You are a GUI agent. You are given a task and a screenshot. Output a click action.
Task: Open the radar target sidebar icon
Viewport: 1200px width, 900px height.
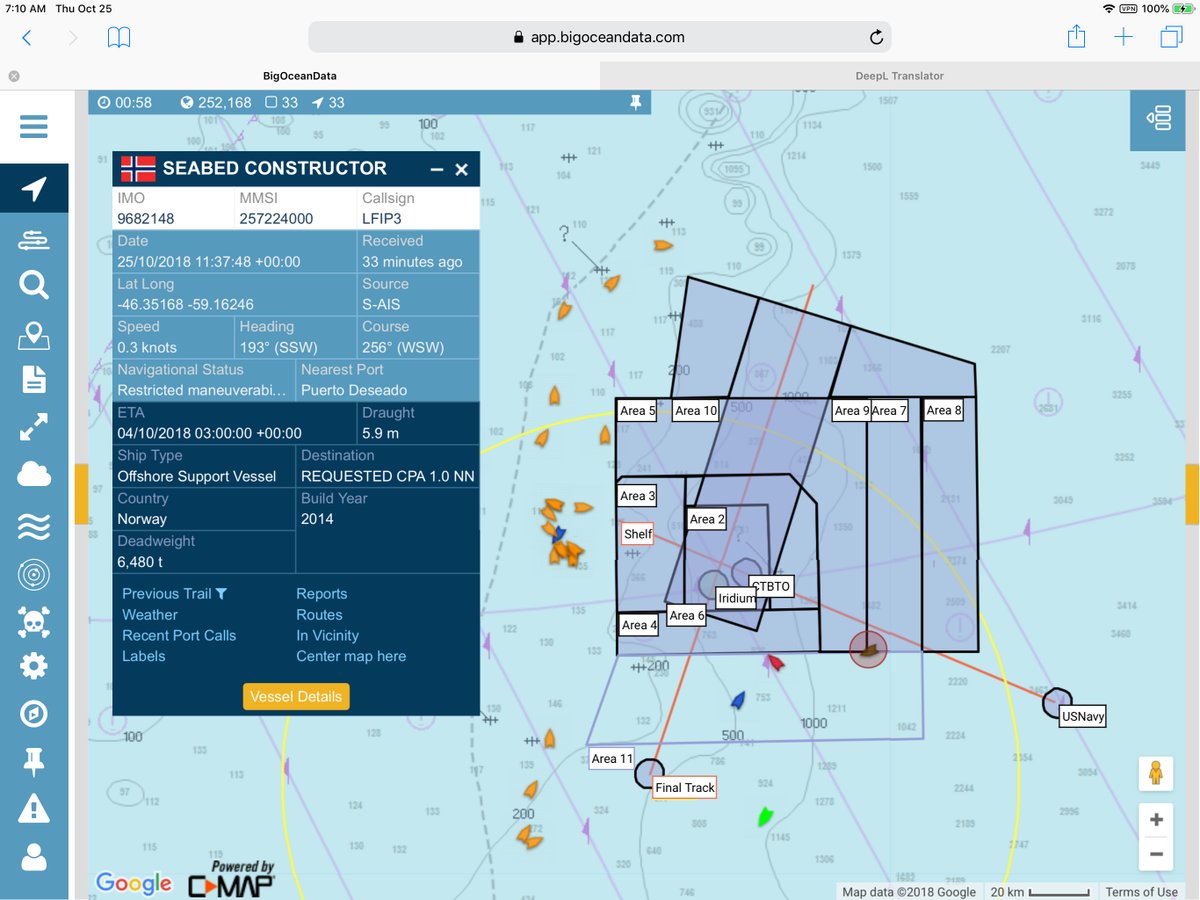[33, 575]
